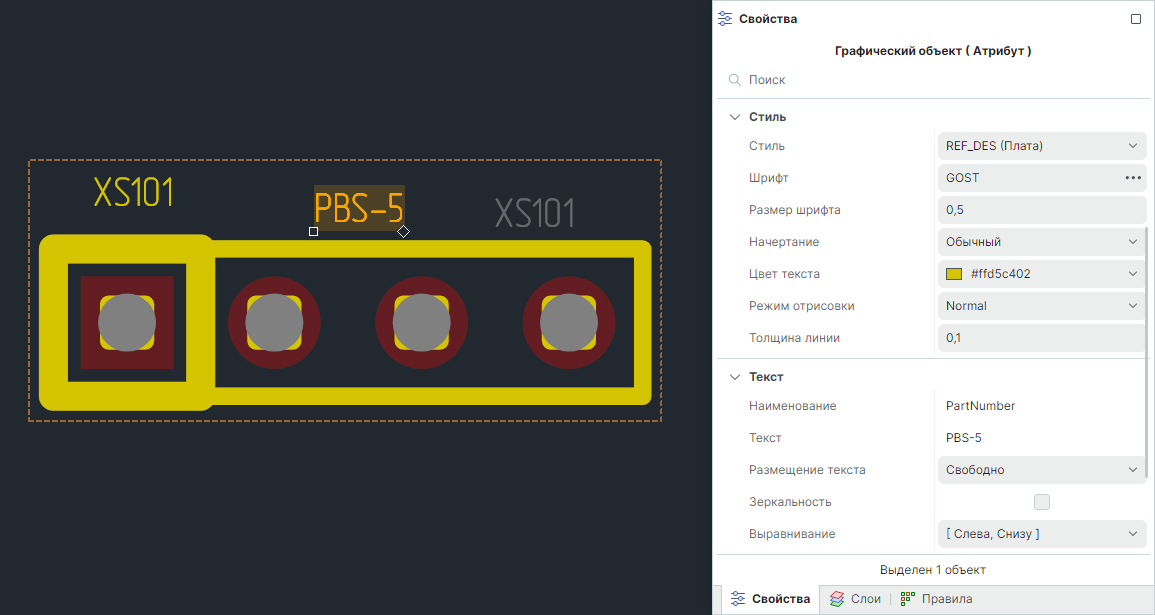Open the Стиль REF_DES (Плата) dropdown

point(1042,146)
